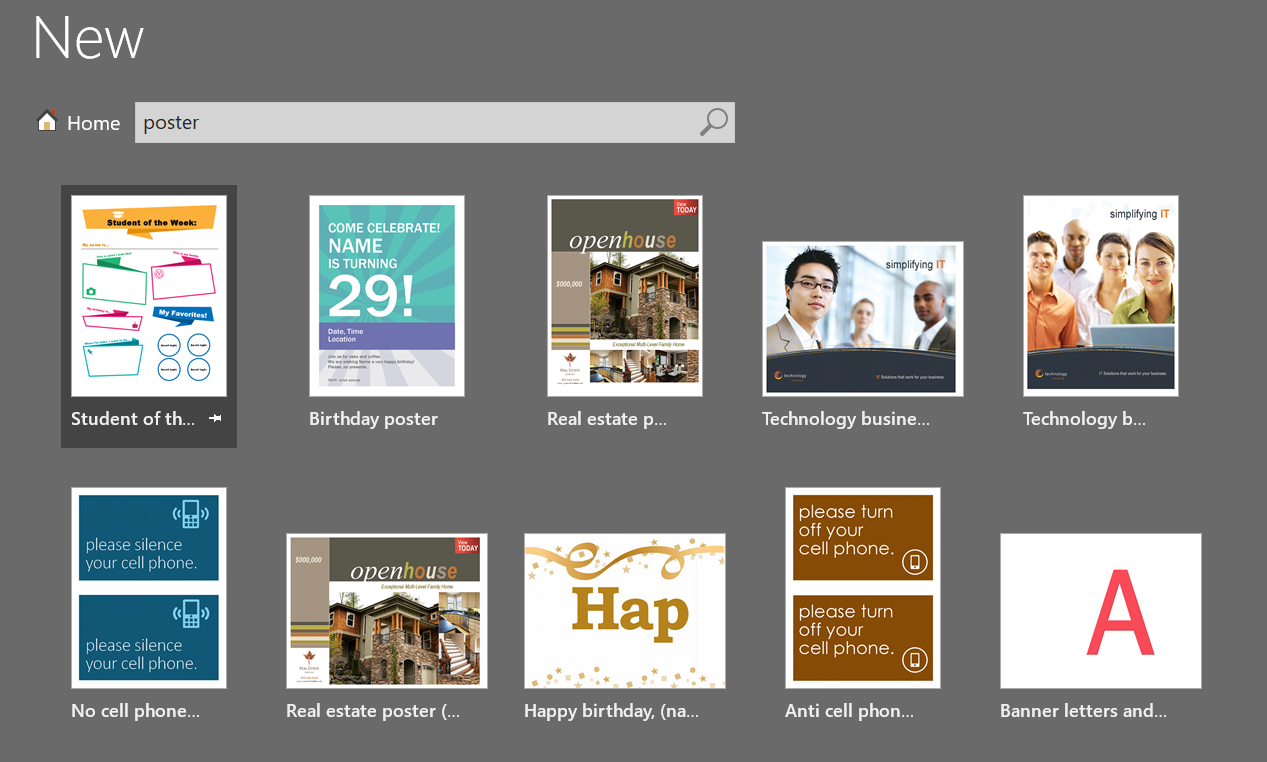The width and height of the screenshot is (1267, 762).
Task: Select the Real estate open house poster
Action: [624, 294]
